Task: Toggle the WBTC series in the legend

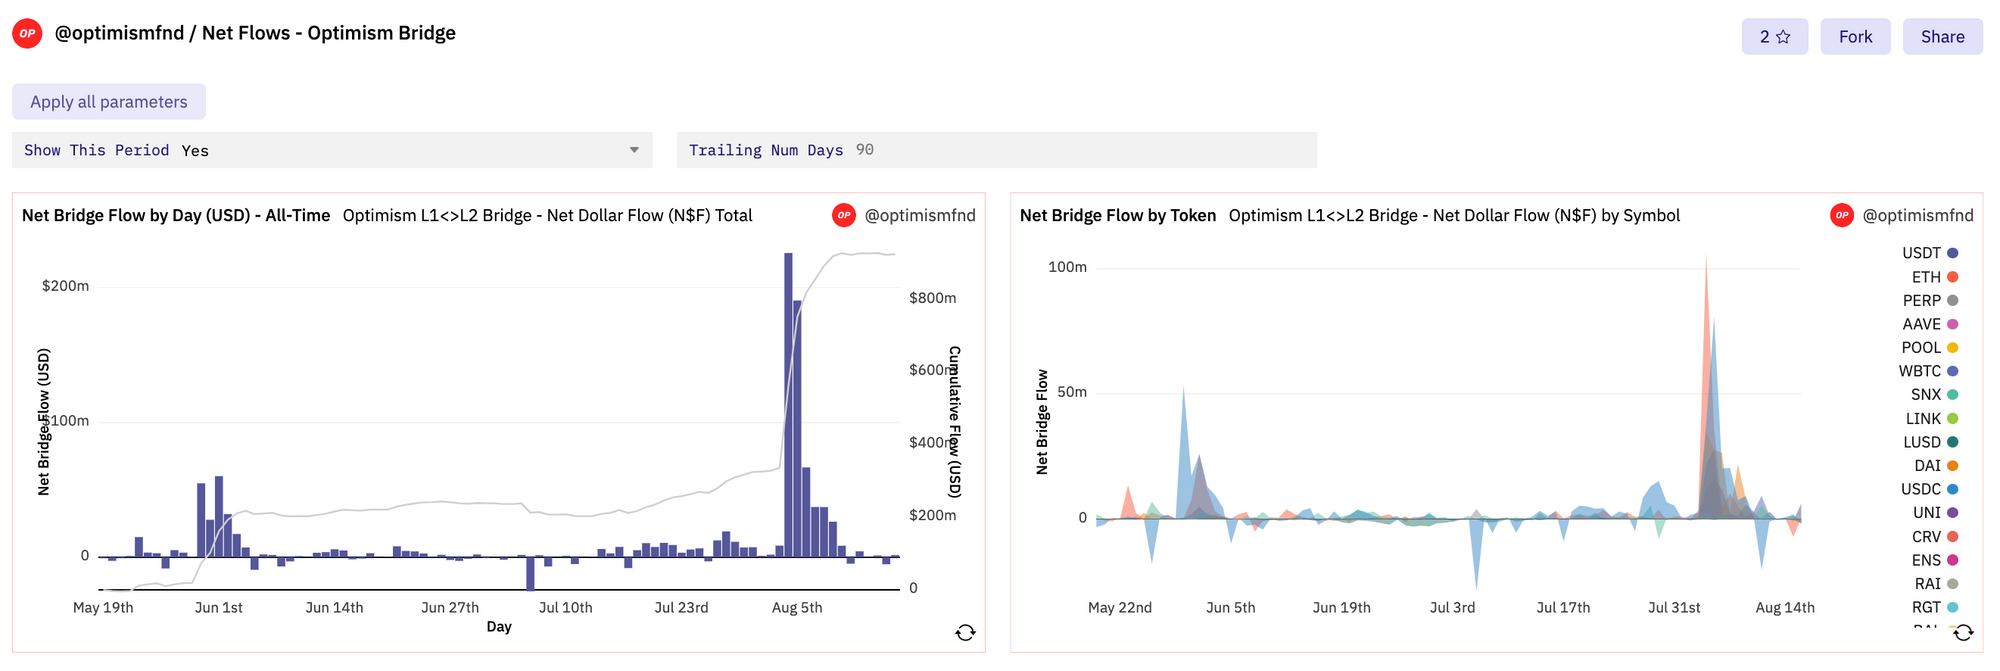Action: pos(1929,371)
